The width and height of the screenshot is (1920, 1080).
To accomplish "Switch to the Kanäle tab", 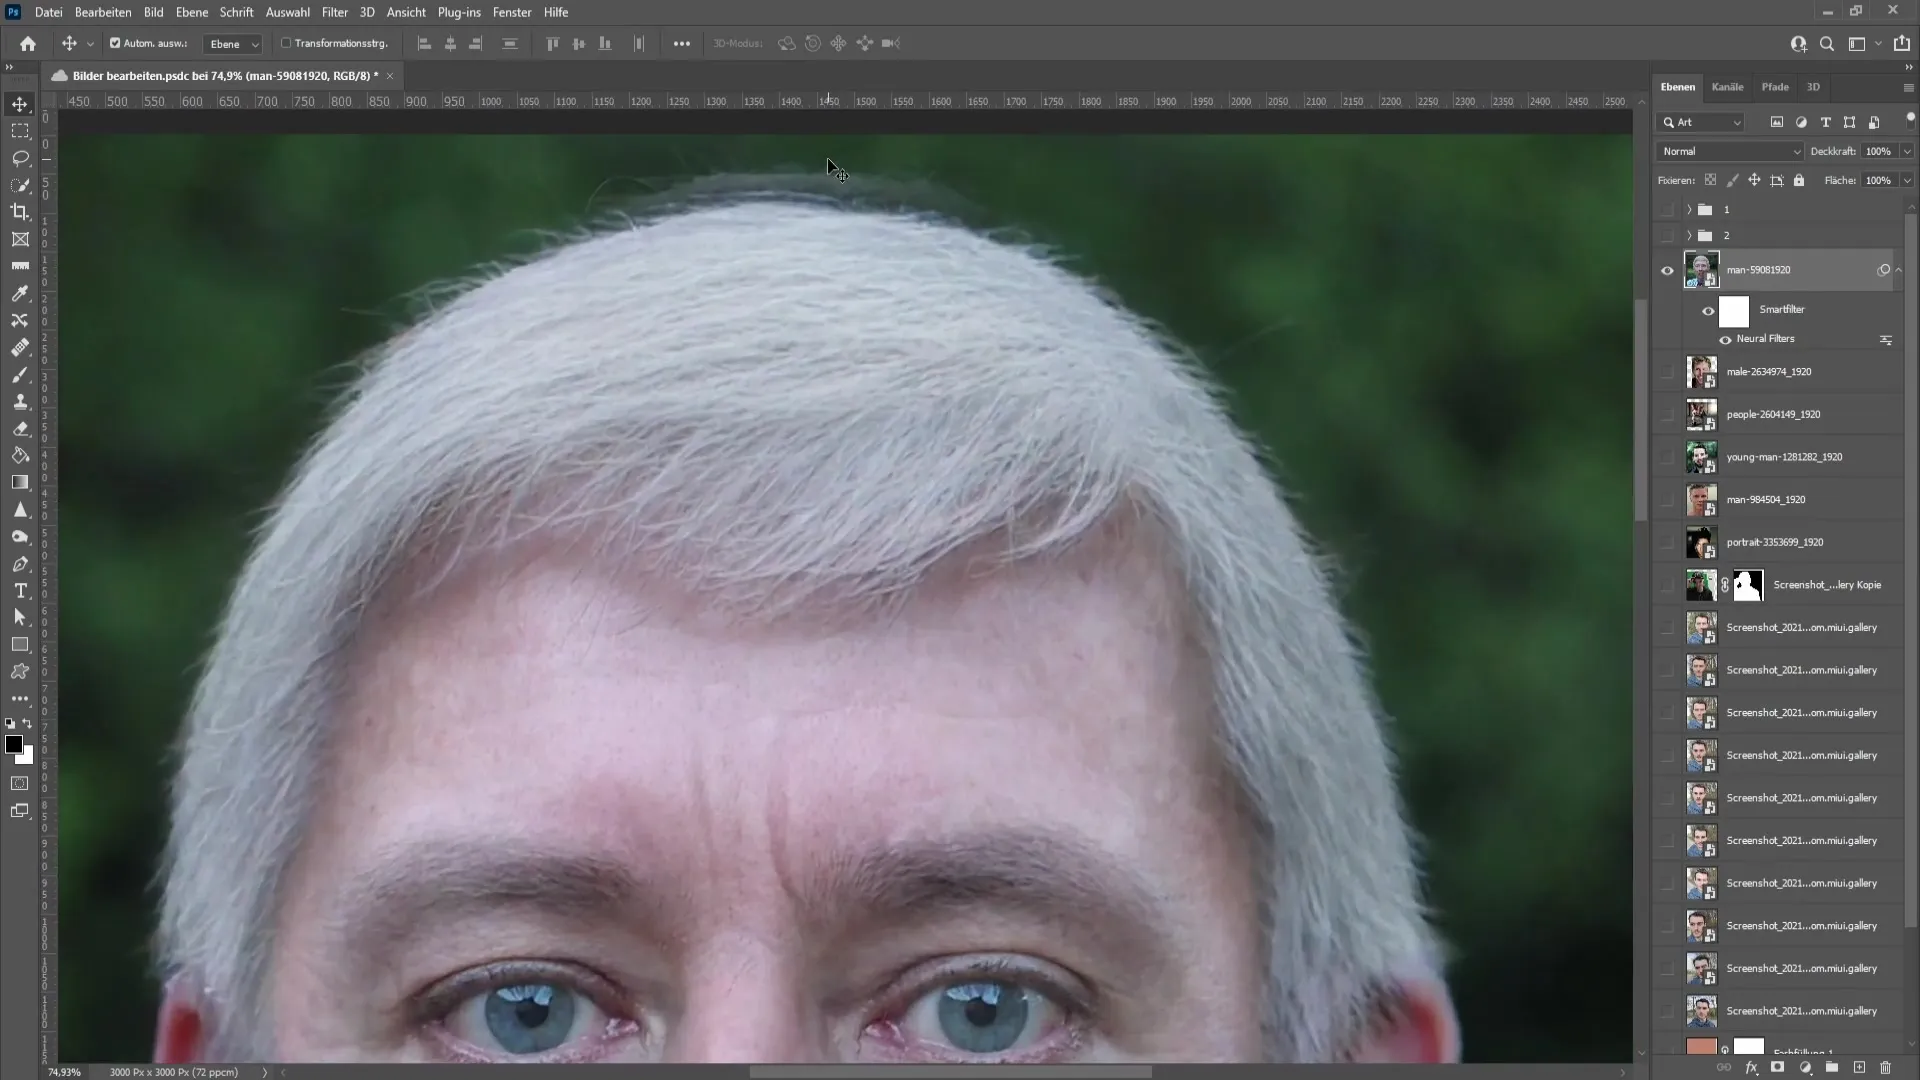I will pyautogui.click(x=1727, y=87).
